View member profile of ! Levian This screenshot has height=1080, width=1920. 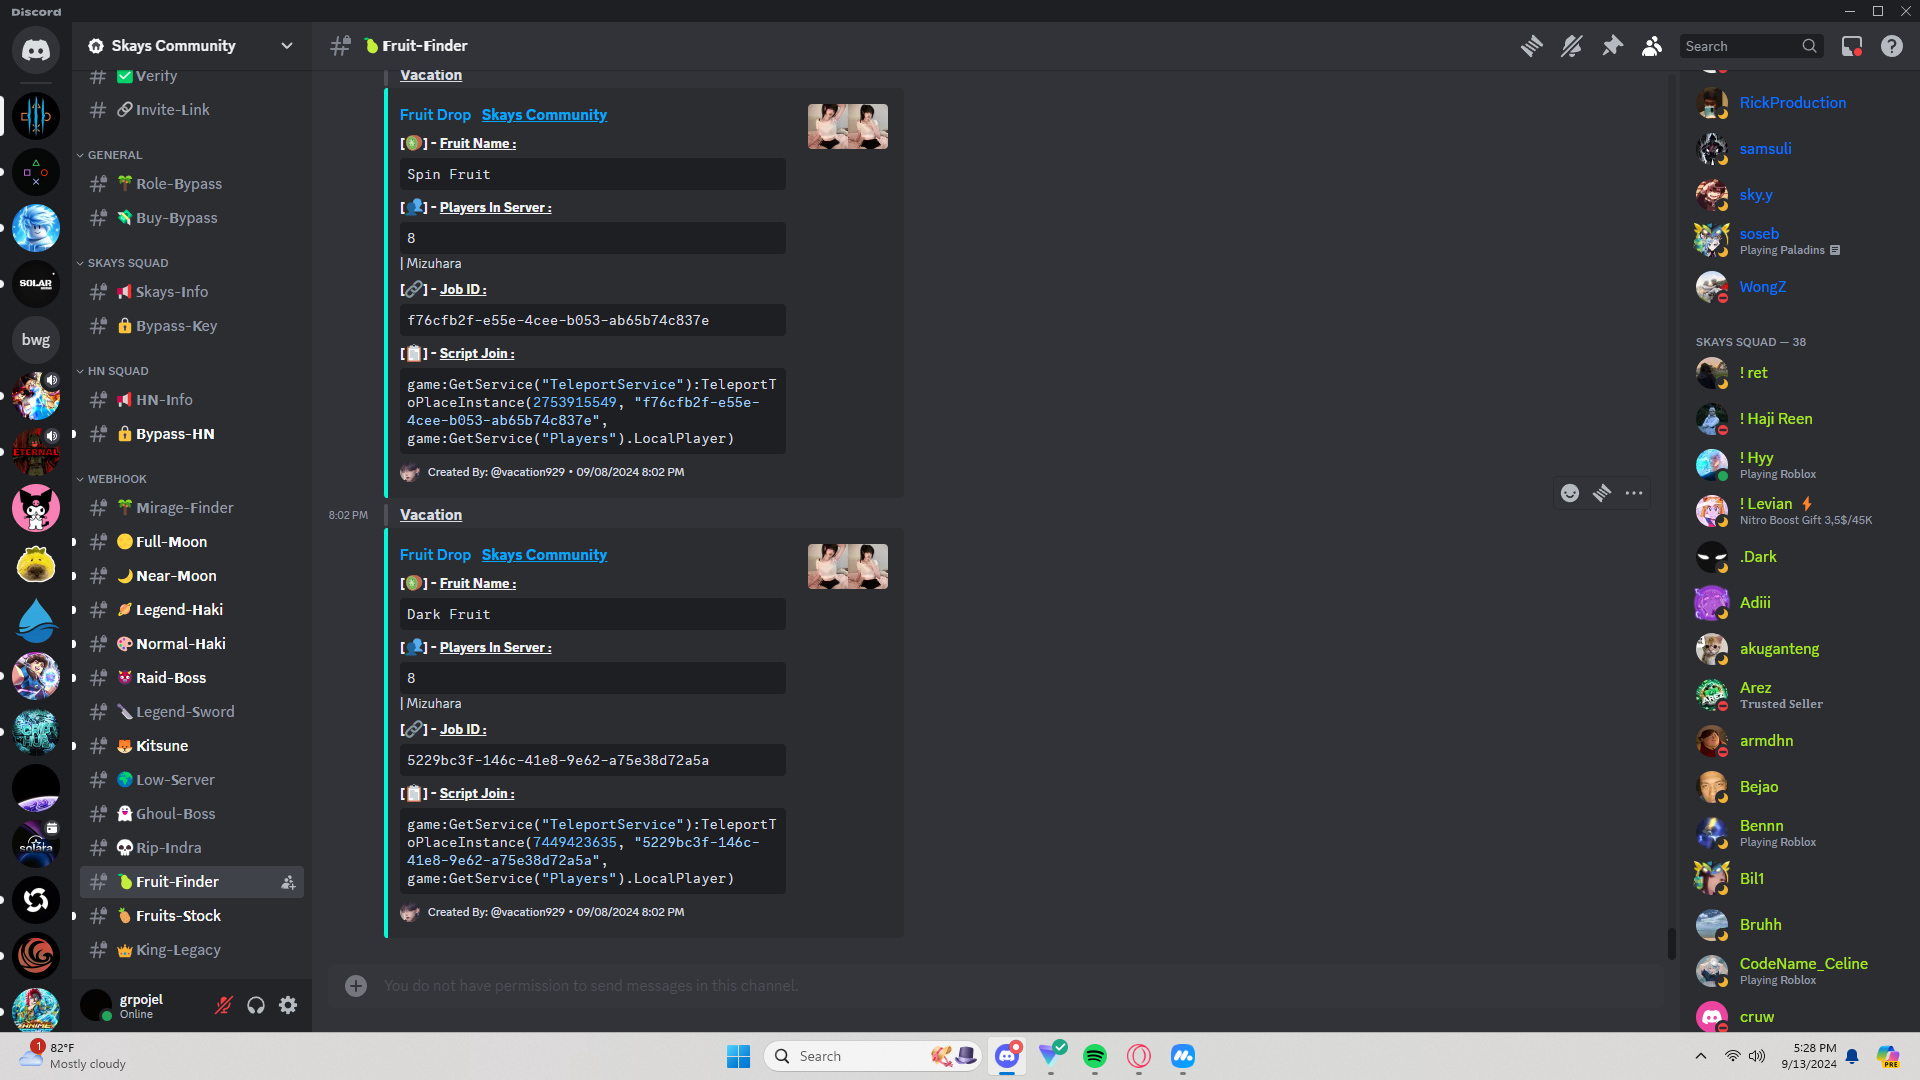click(x=1794, y=511)
